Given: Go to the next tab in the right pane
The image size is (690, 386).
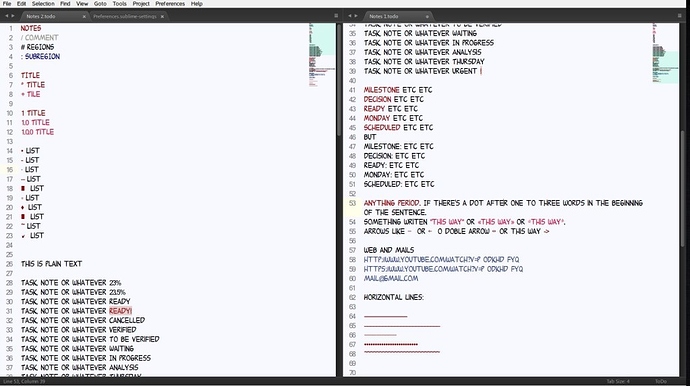Looking at the screenshot, I should [356, 16].
